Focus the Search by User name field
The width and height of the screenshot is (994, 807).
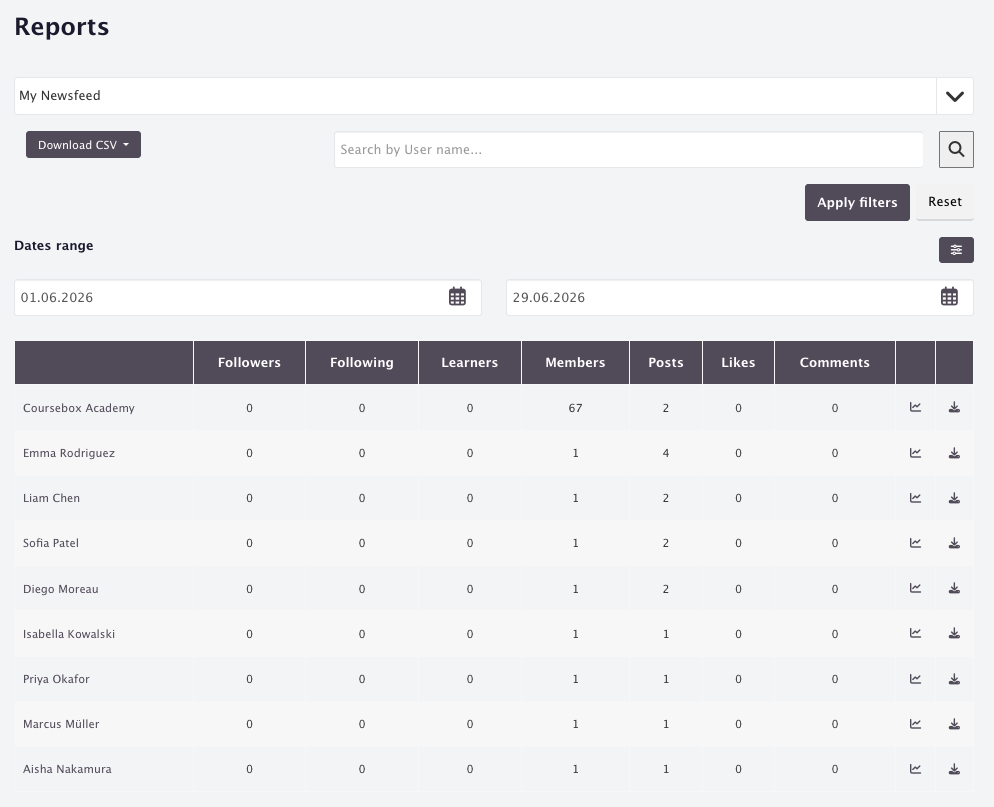[x=628, y=150]
